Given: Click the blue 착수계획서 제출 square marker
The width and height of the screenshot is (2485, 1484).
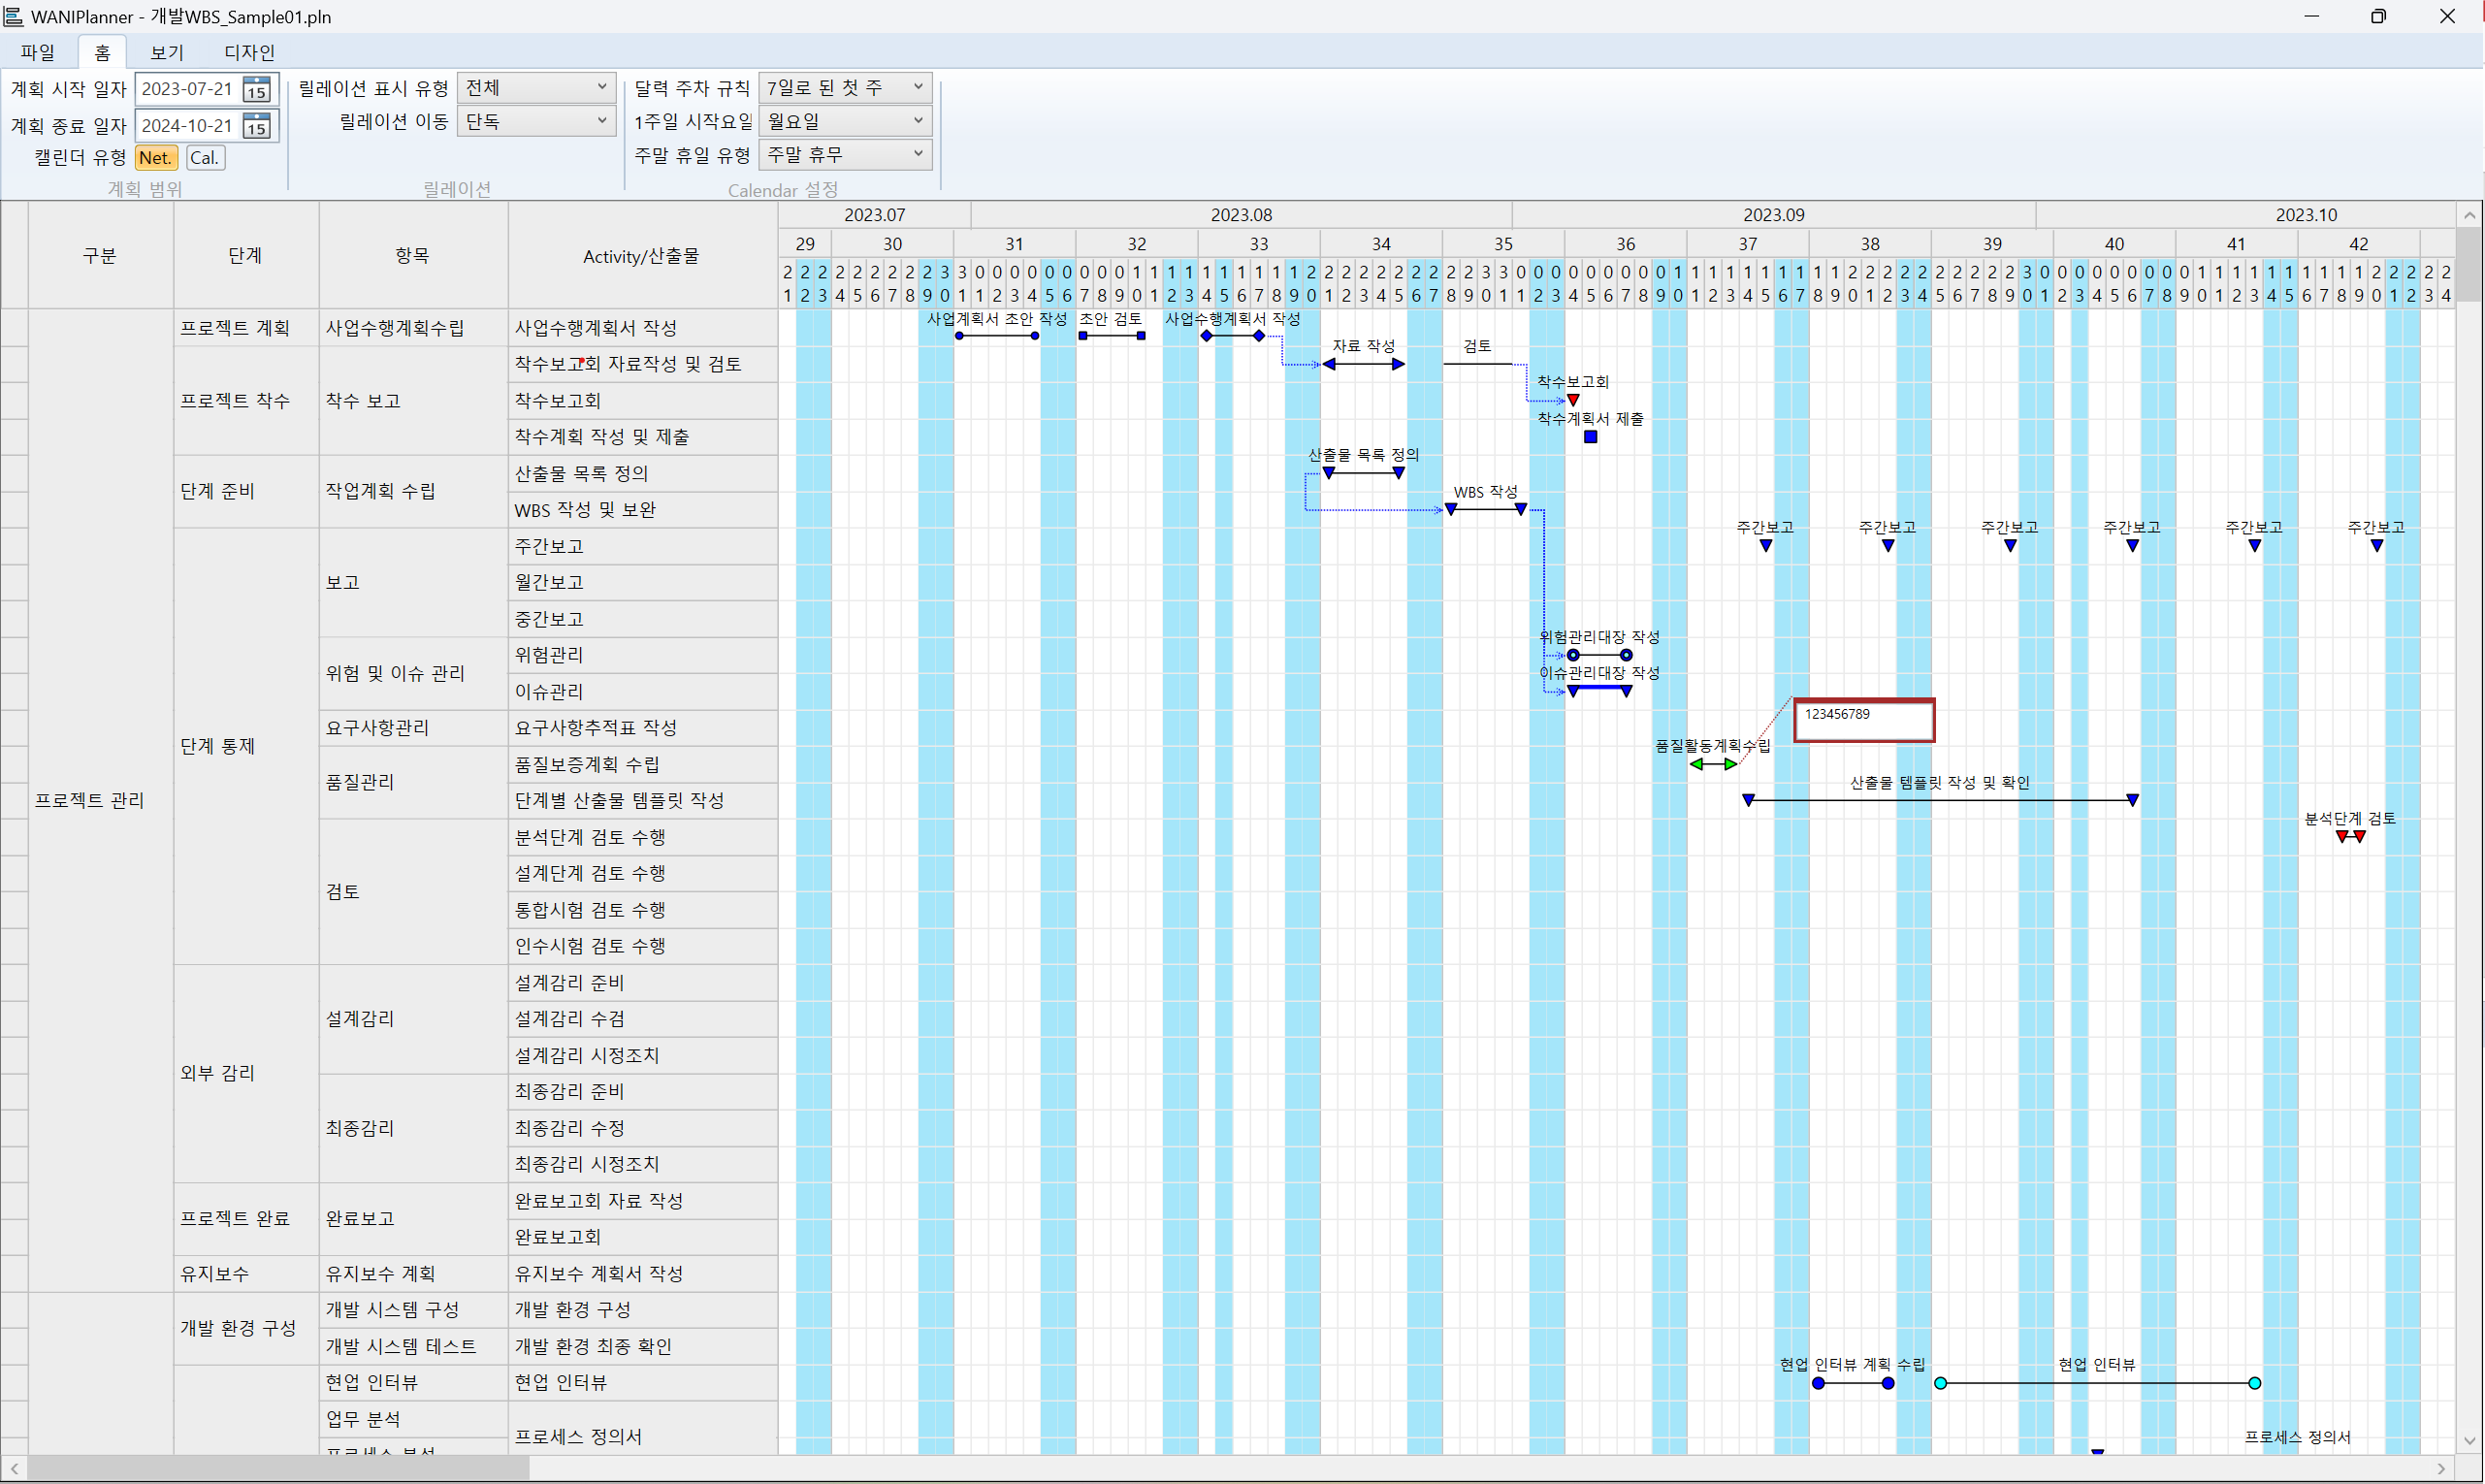Looking at the screenshot, I should pyautogui.click(x=1591, y=437).
